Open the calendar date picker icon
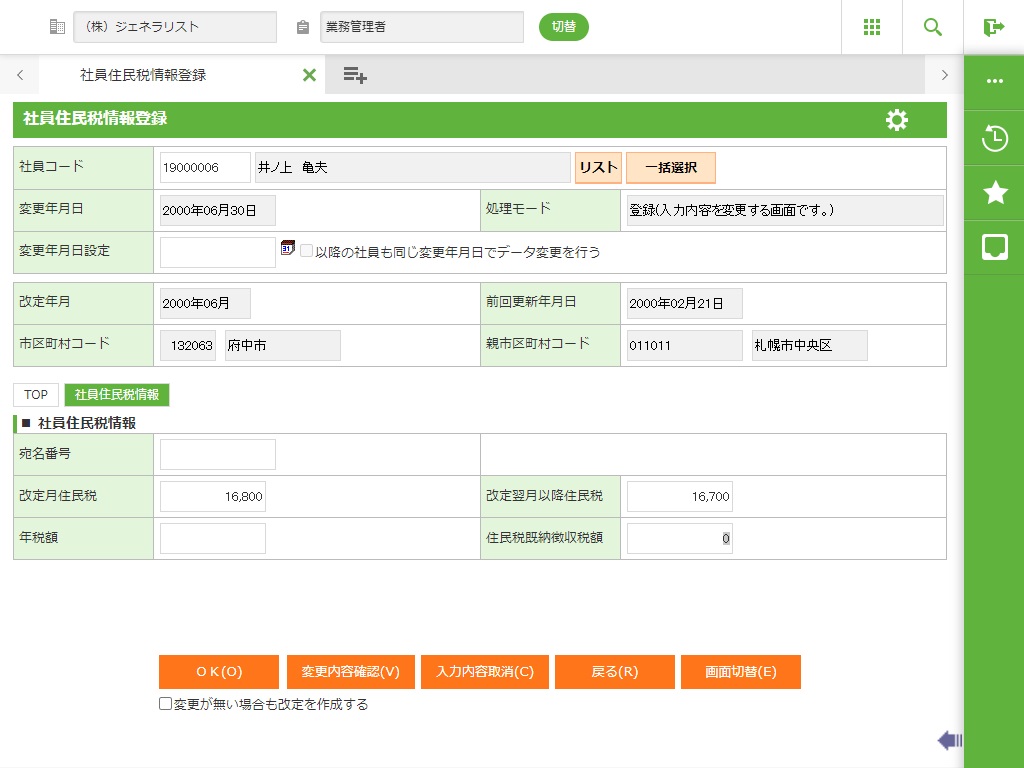The height and width of the screenshot is (768, 1024). pos(288,248)
